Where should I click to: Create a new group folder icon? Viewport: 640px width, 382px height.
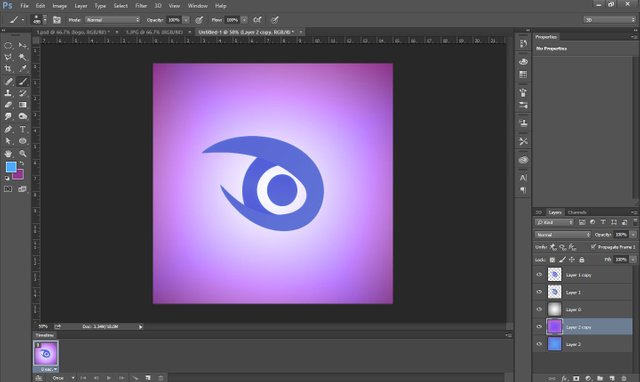[x=600, y=378]
